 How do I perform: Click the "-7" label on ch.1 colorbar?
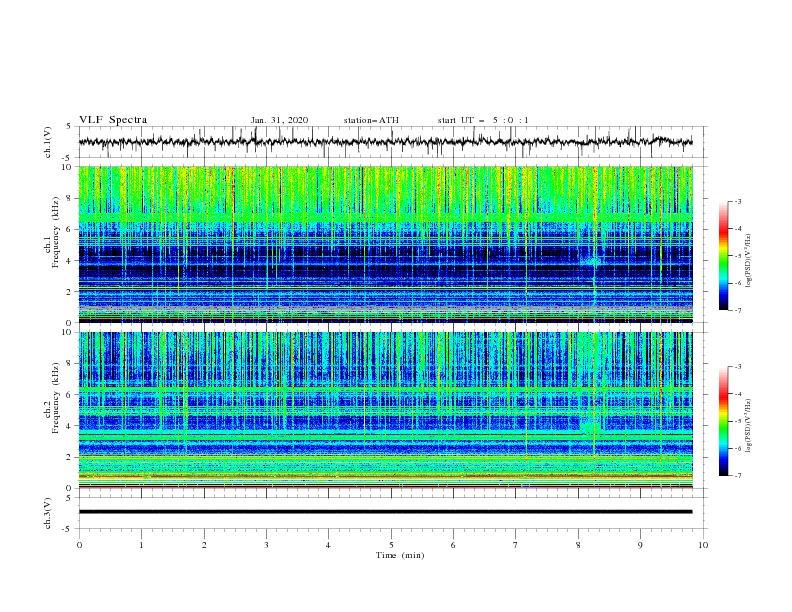[x=737, y=310]
